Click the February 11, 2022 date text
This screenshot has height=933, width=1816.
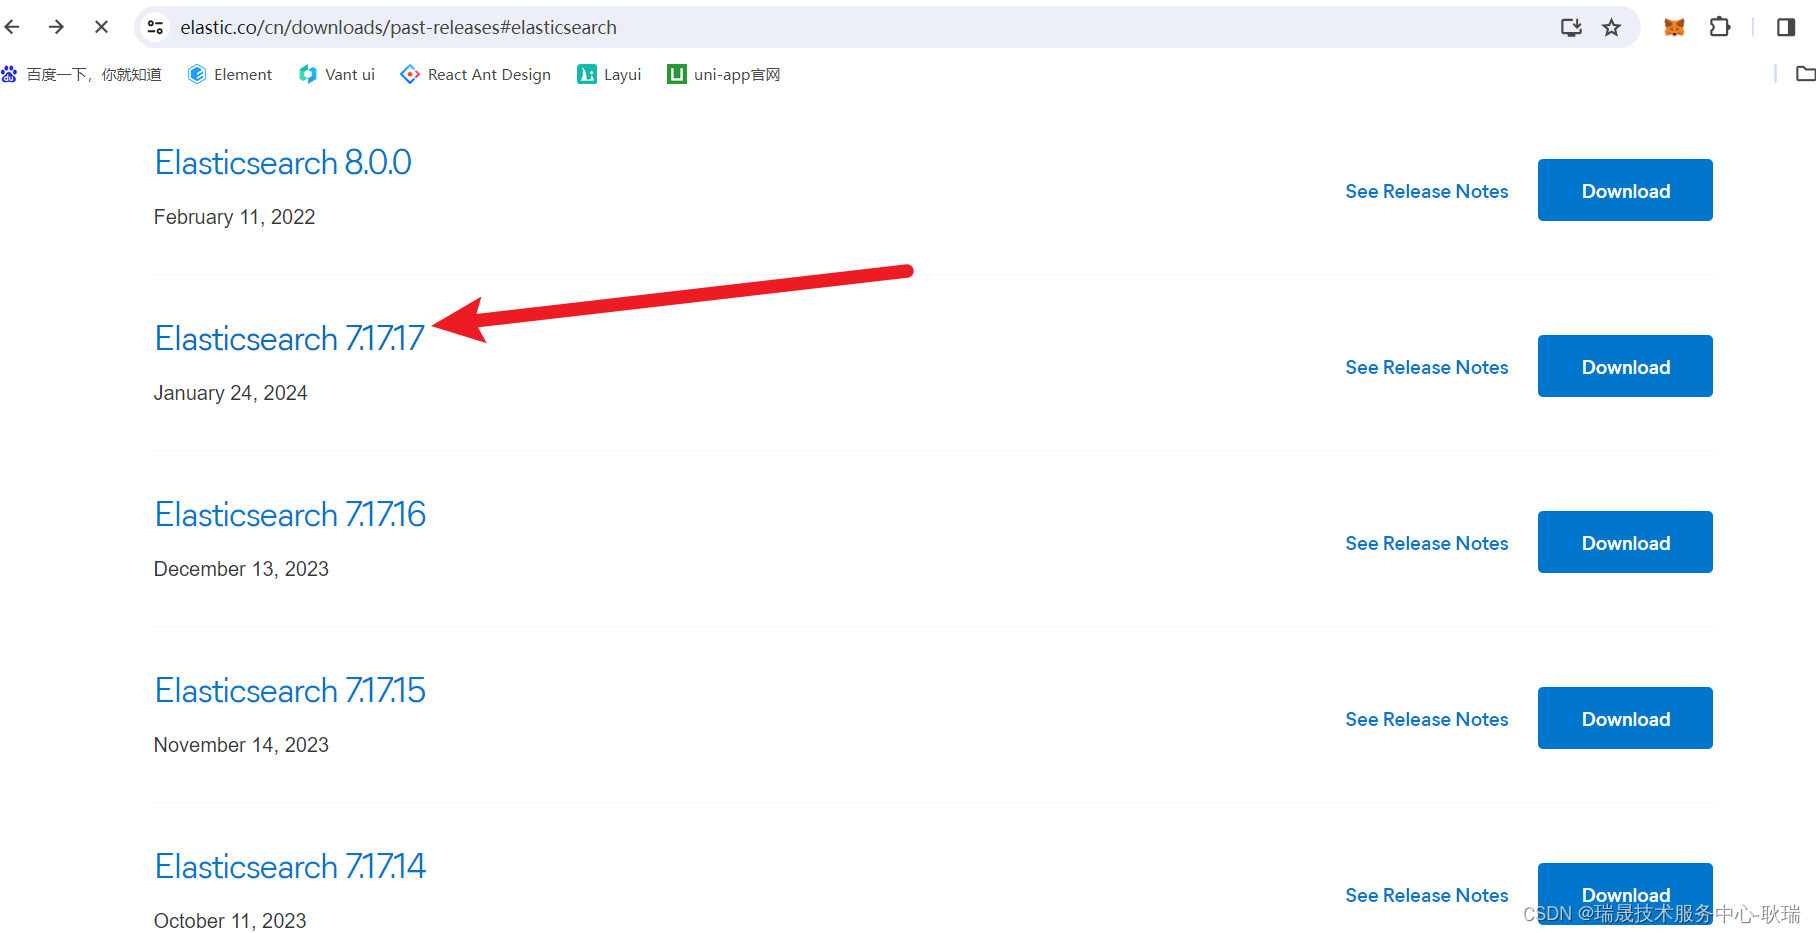[234, 217]
